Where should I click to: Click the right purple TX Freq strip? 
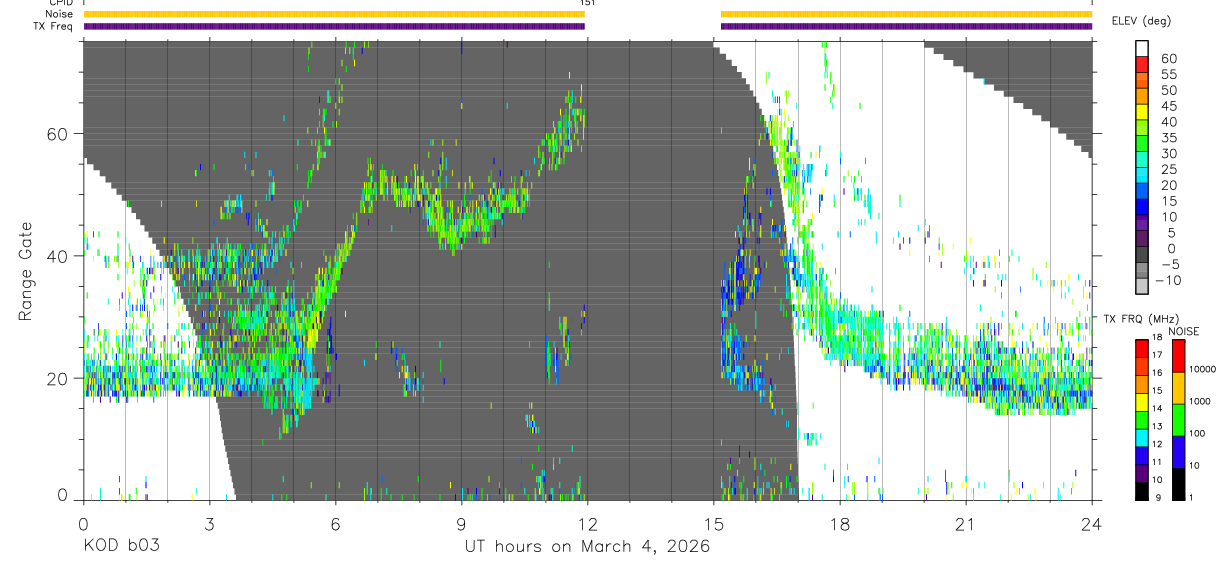click(x=906, y=26)
